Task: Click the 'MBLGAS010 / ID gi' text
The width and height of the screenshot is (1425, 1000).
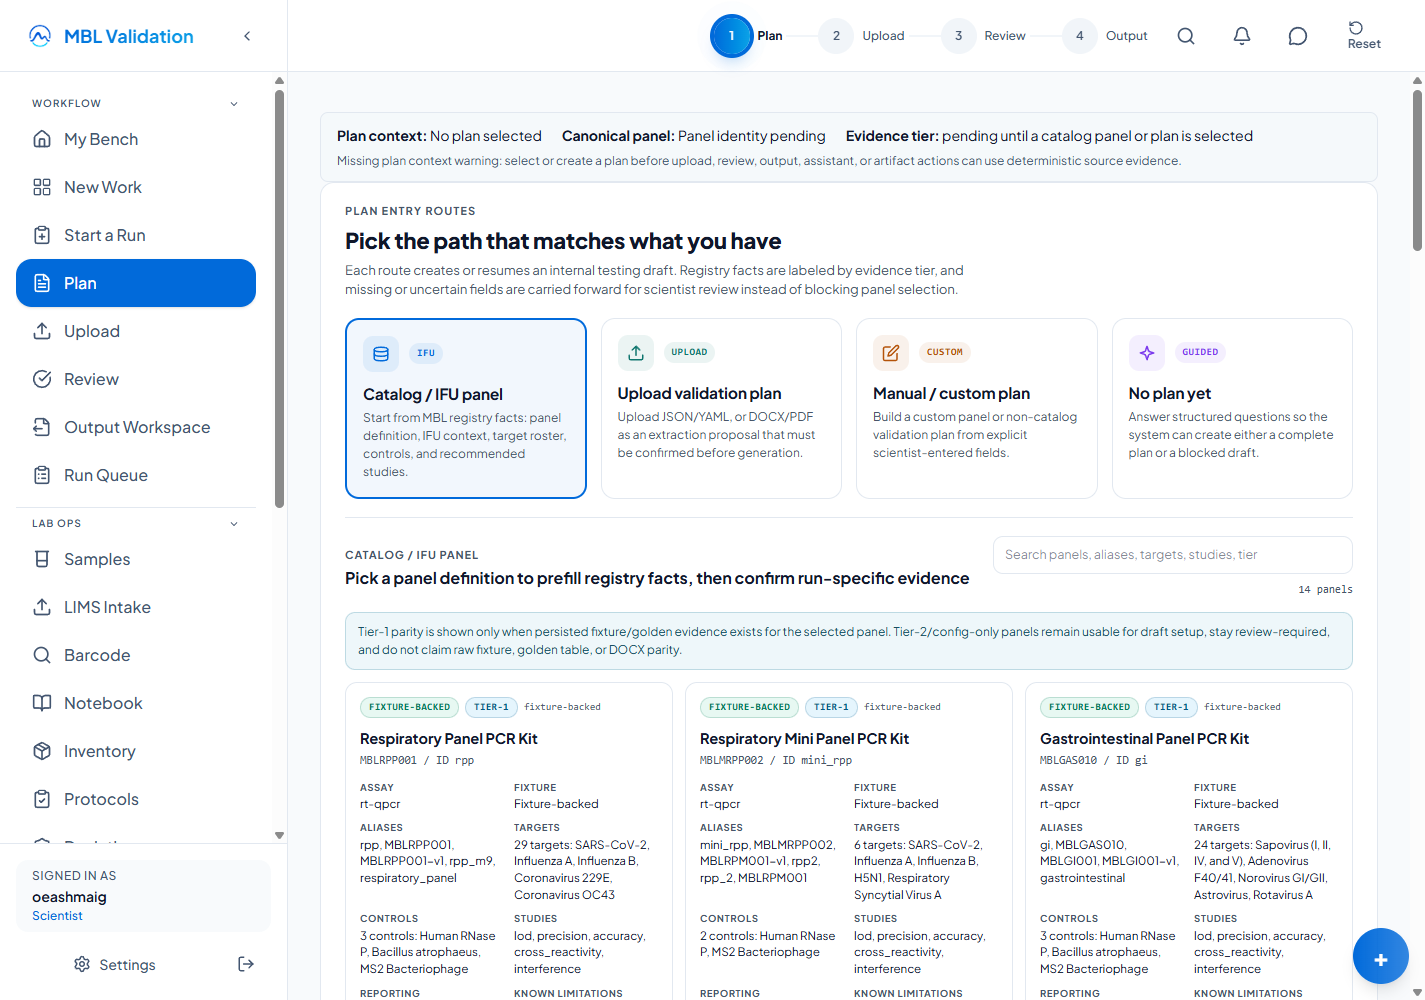Action: click(x=1094, y=760)
